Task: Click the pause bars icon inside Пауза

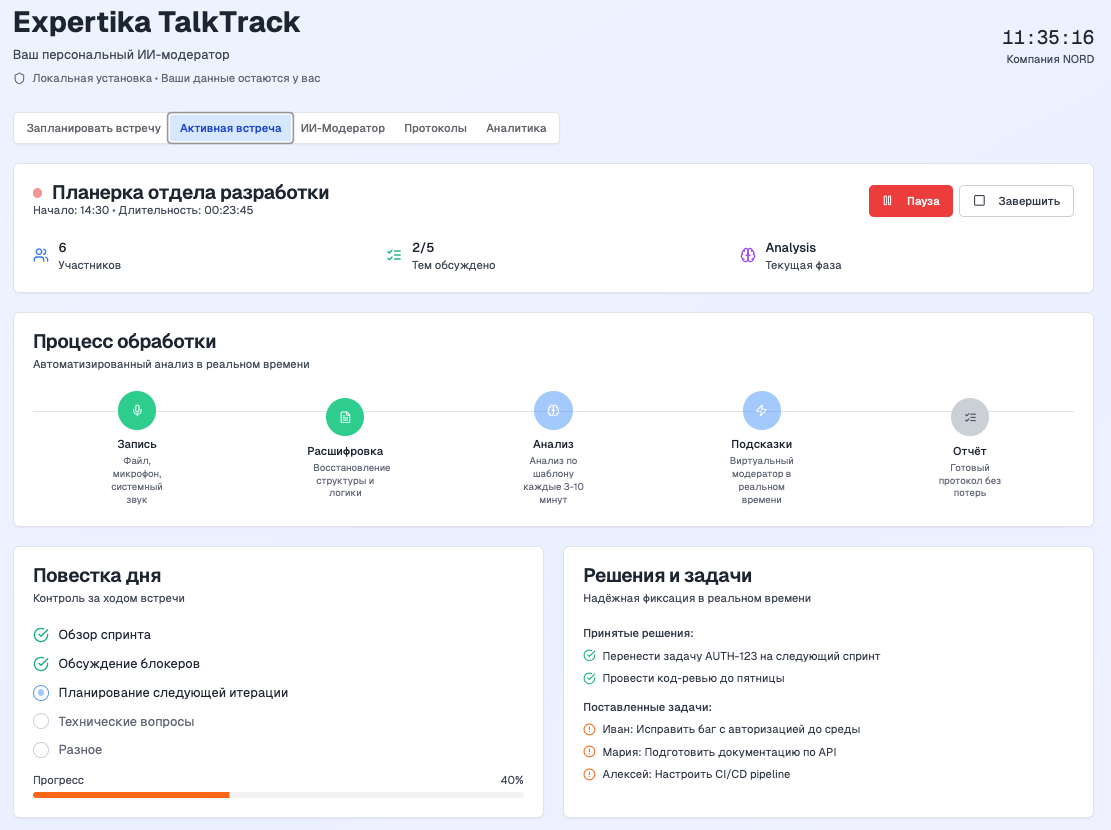Action: click(887, 201)
